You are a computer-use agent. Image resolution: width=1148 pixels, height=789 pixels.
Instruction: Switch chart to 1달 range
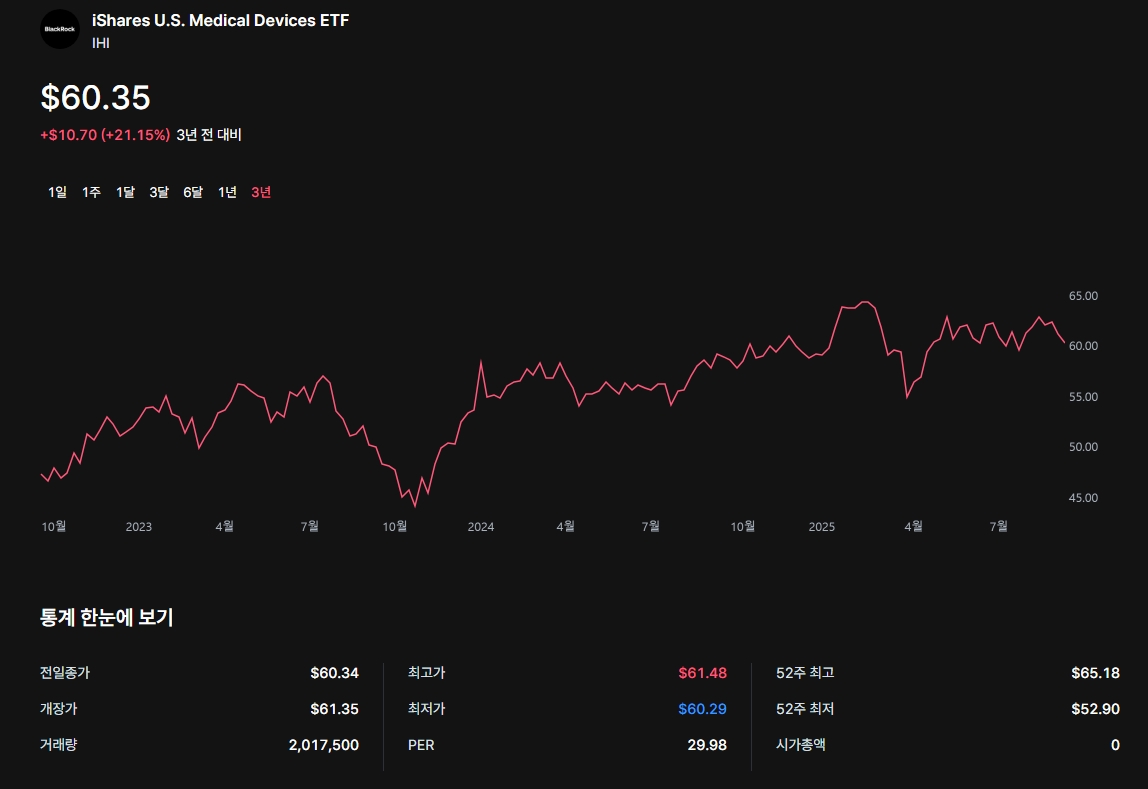pyautogui.click(x=125, y=192)
